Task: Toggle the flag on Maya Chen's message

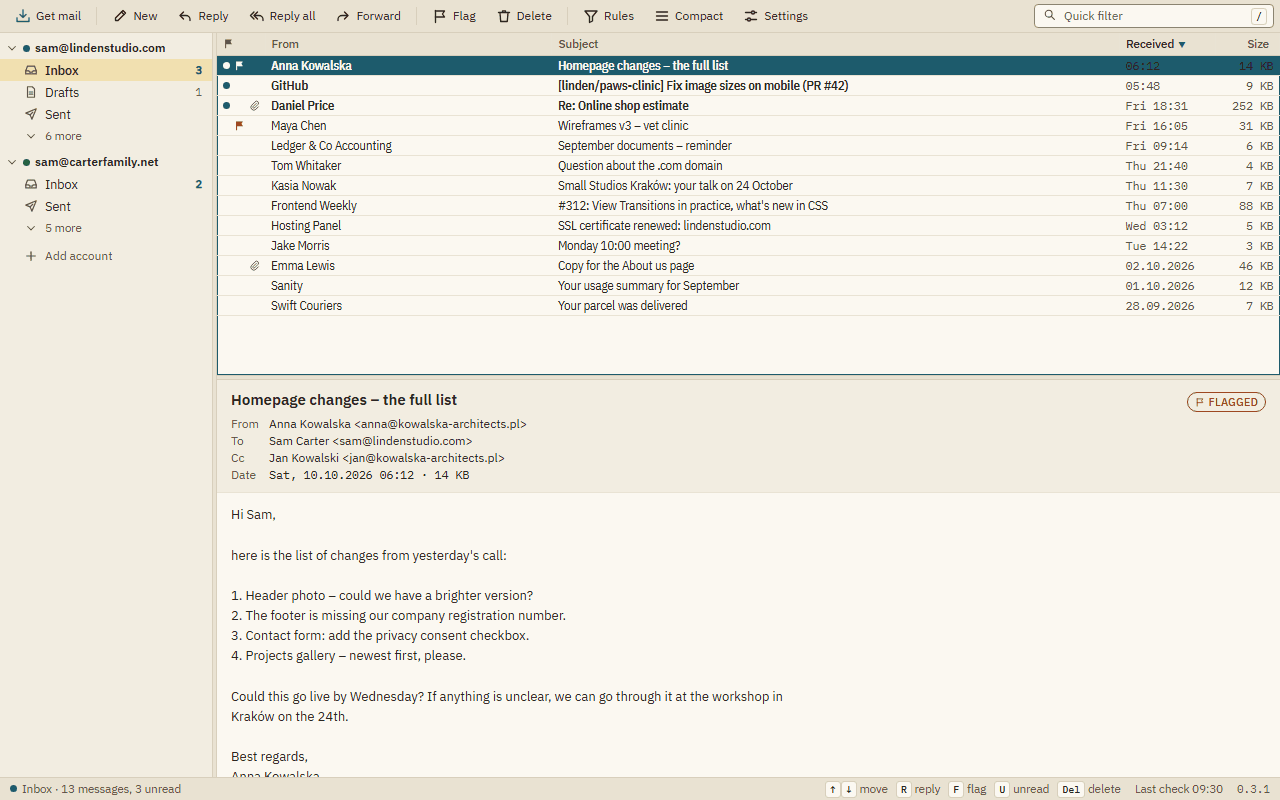Action: coord(239,126)
